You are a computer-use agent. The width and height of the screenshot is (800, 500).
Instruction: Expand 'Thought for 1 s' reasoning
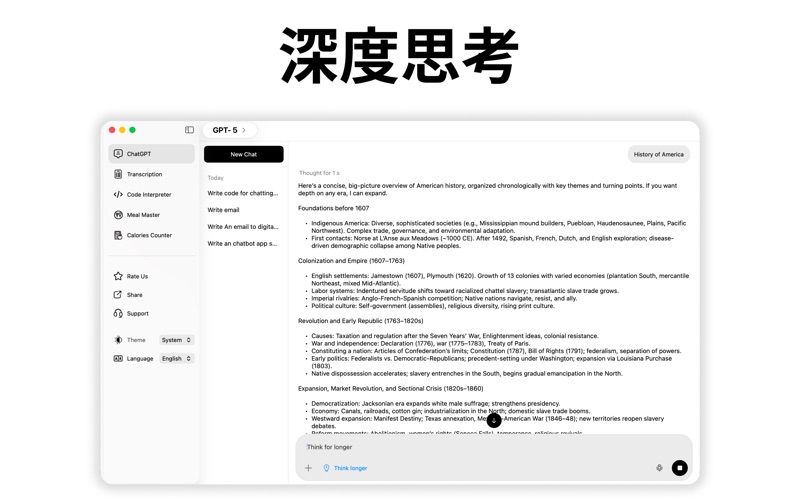click(319, 173)
